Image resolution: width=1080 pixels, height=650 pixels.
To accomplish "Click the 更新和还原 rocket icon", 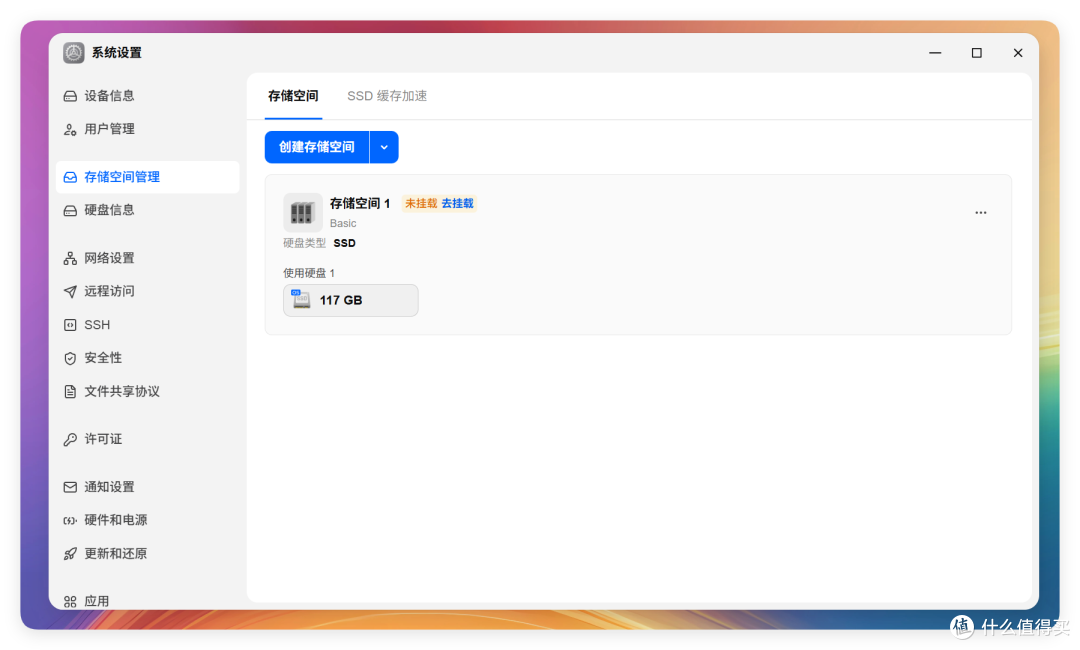I will [70, 554].
